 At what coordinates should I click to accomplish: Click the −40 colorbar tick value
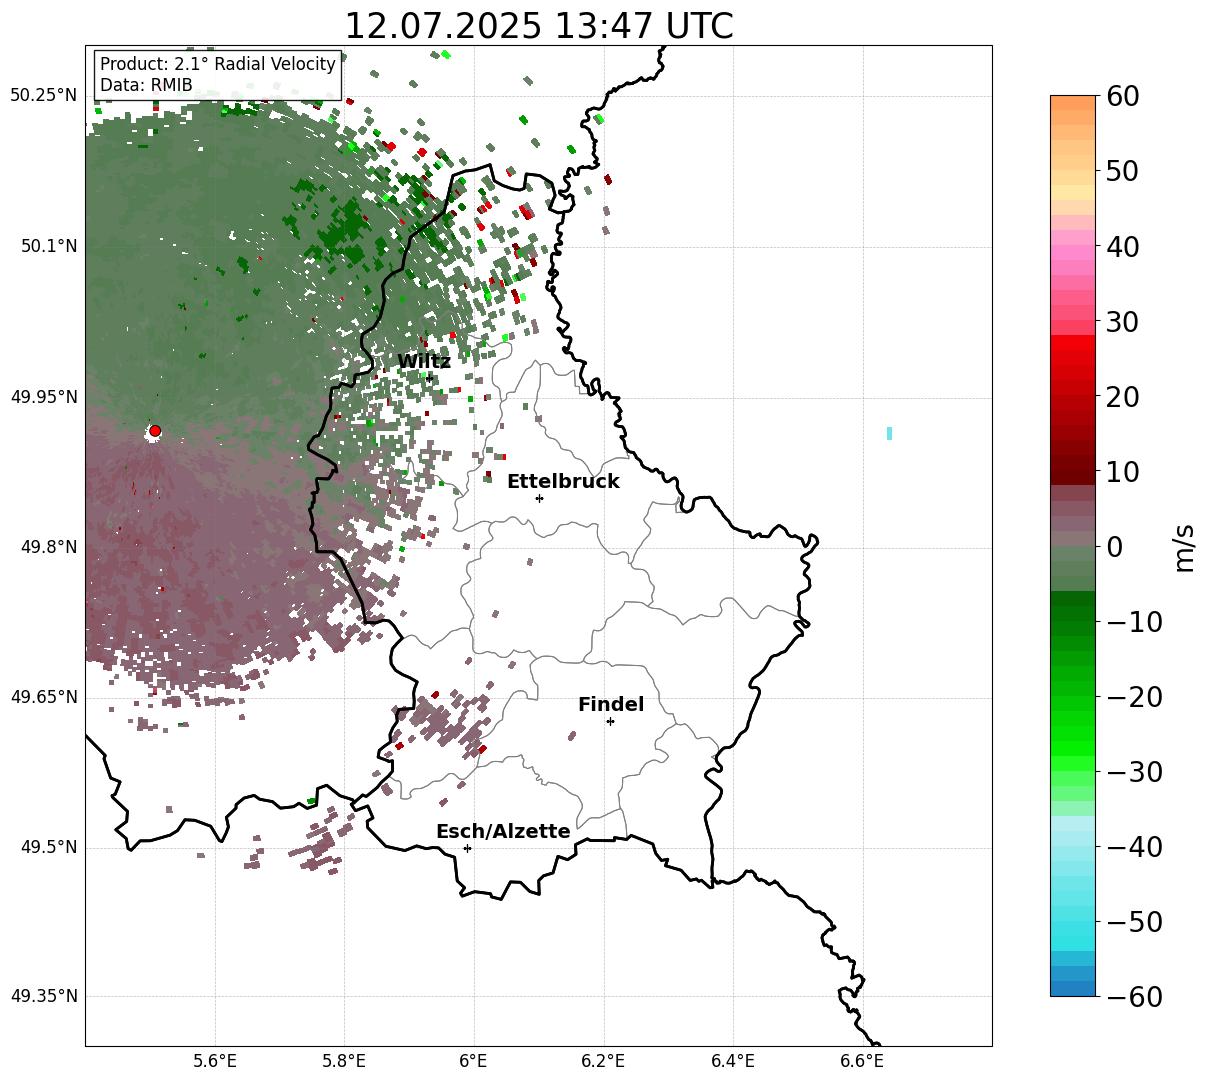[1133, 846]
